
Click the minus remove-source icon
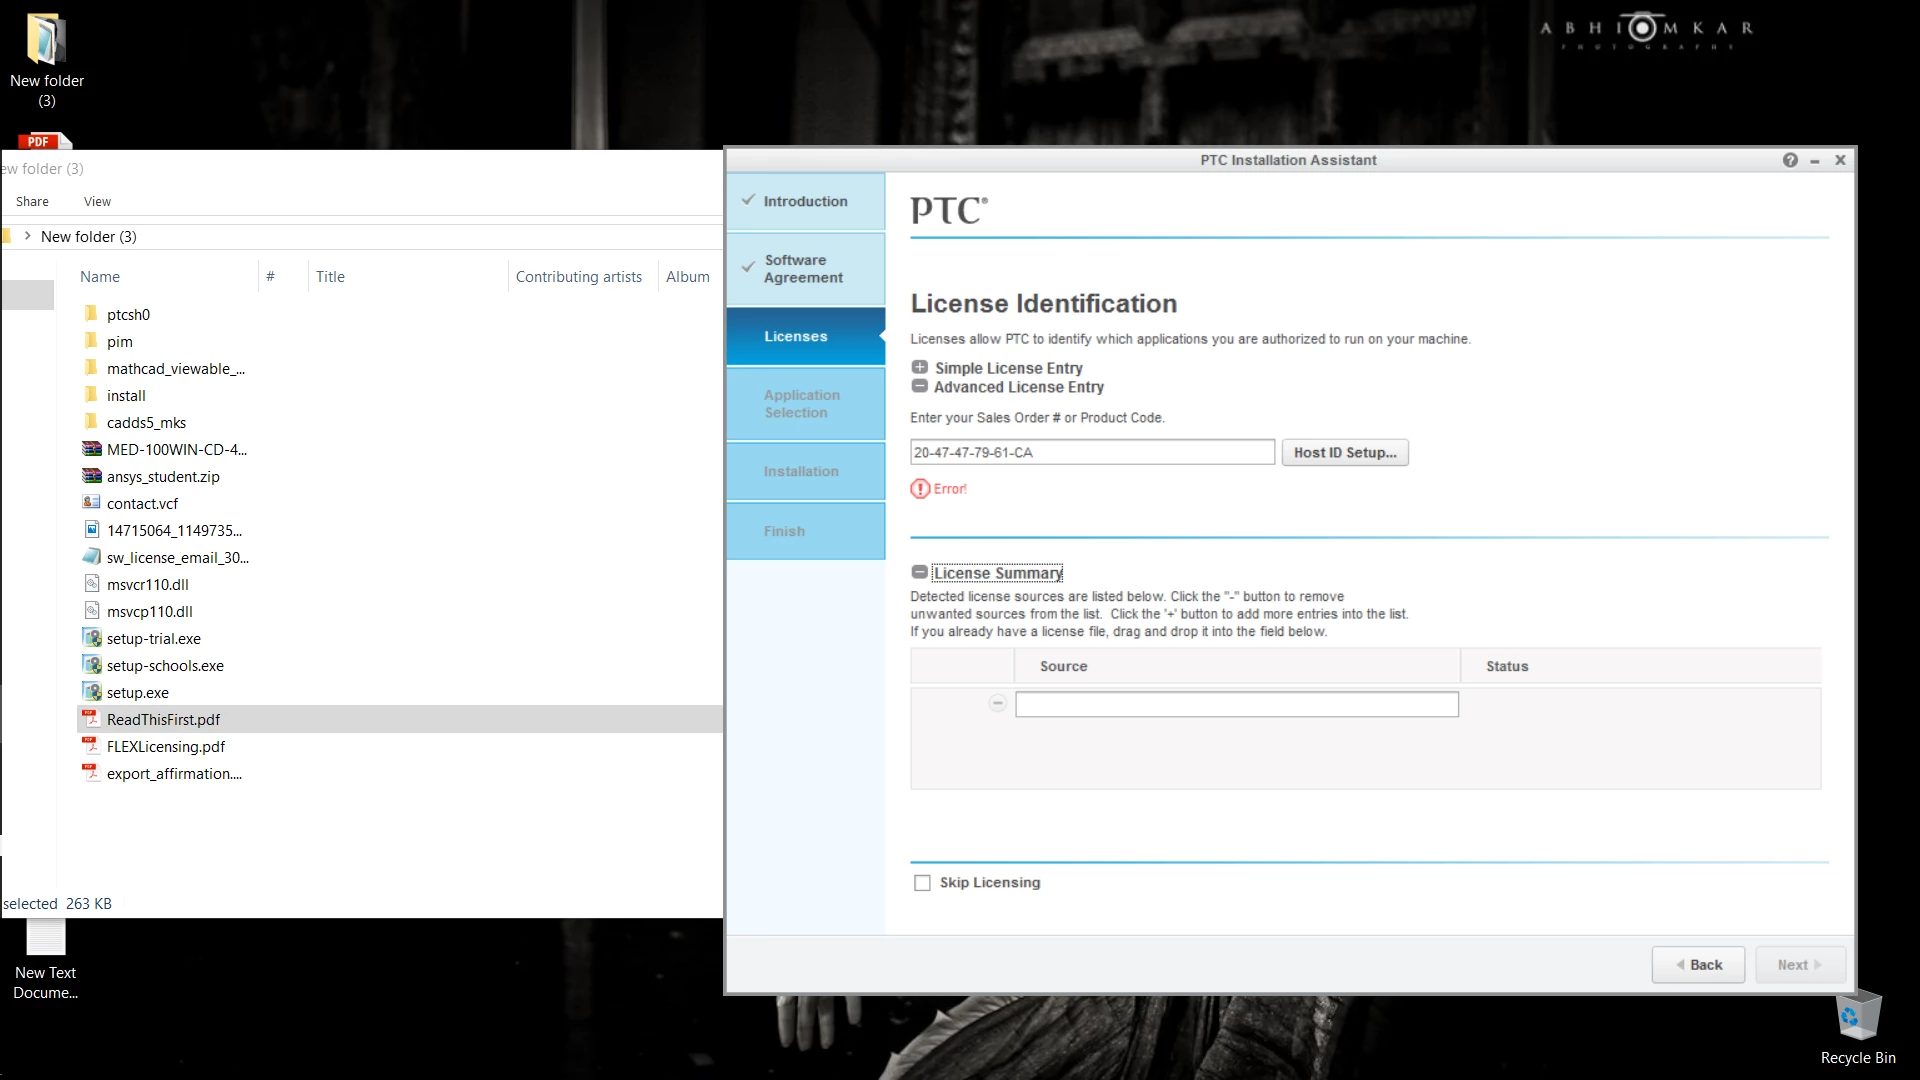tap(997, 704)
